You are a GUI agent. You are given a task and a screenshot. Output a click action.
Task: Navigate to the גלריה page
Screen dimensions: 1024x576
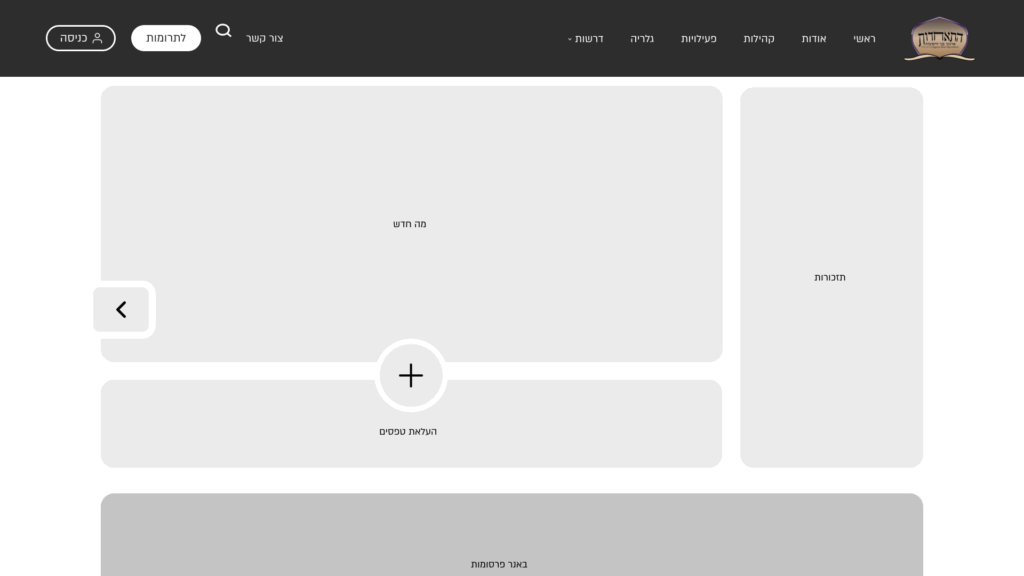click(x=642, y=39)
